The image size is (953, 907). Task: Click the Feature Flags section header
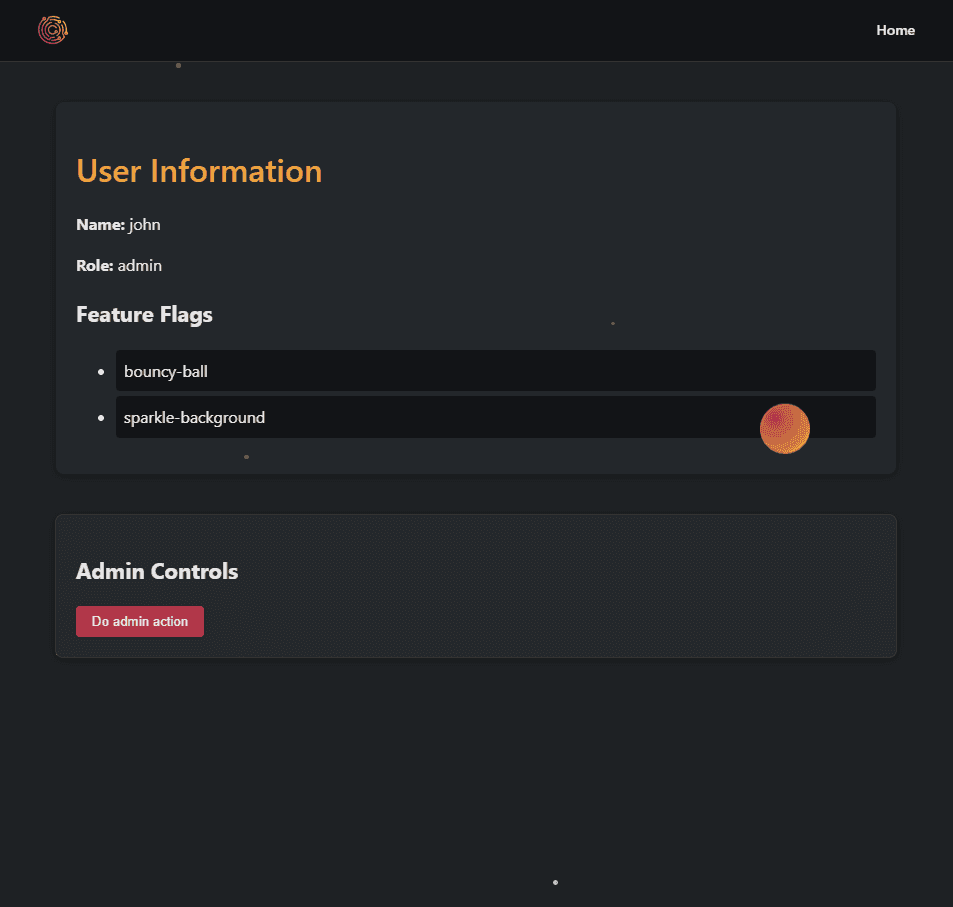(x=144, y=314)
